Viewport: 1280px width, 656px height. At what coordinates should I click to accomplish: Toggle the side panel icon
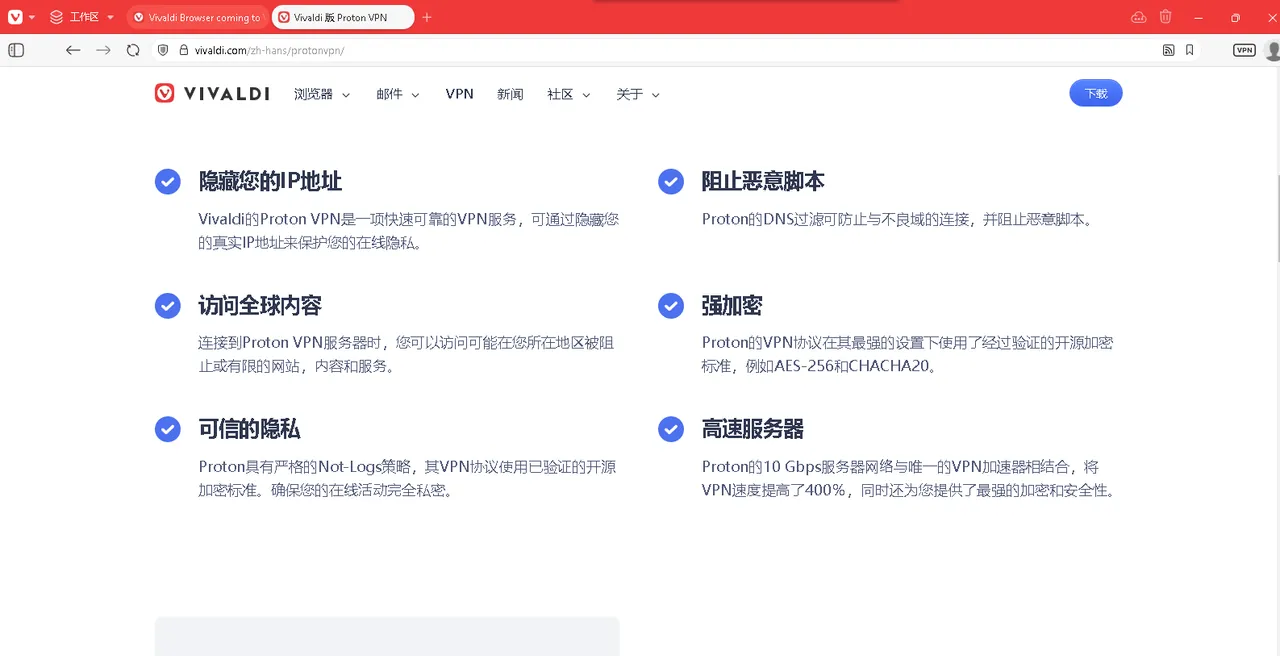pos(16,50)
